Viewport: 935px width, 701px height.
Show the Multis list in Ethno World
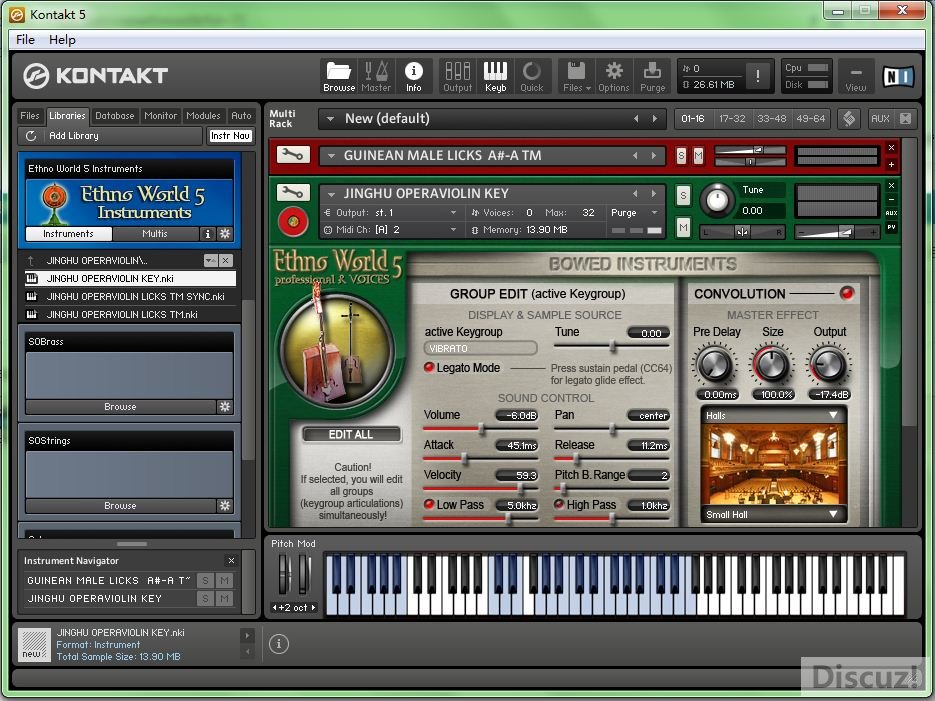click(155, 234)
